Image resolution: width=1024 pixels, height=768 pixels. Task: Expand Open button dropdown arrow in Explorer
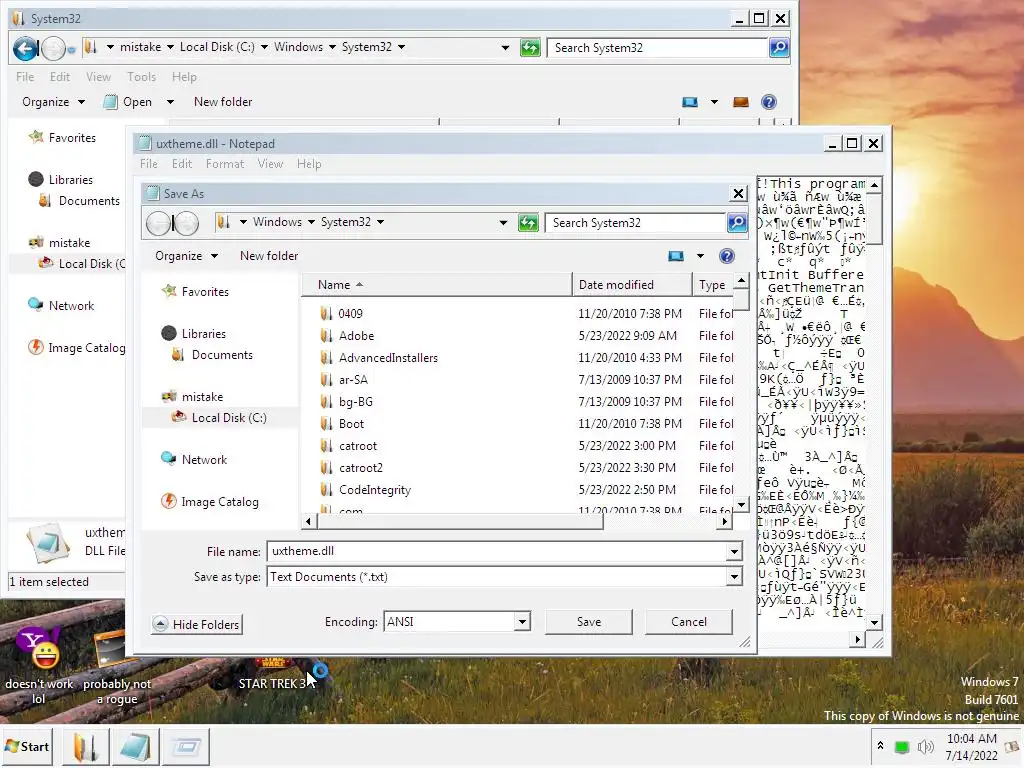[170, 102]
